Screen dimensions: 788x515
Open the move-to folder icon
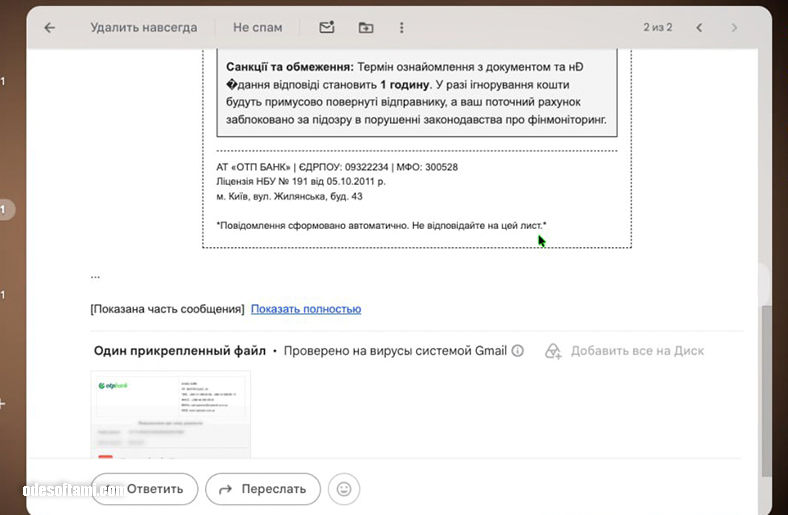366,28
